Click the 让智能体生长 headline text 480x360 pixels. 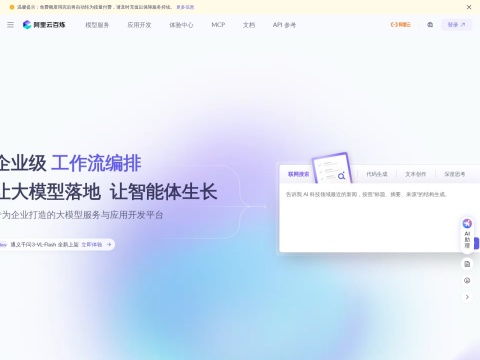pos(164,192)
